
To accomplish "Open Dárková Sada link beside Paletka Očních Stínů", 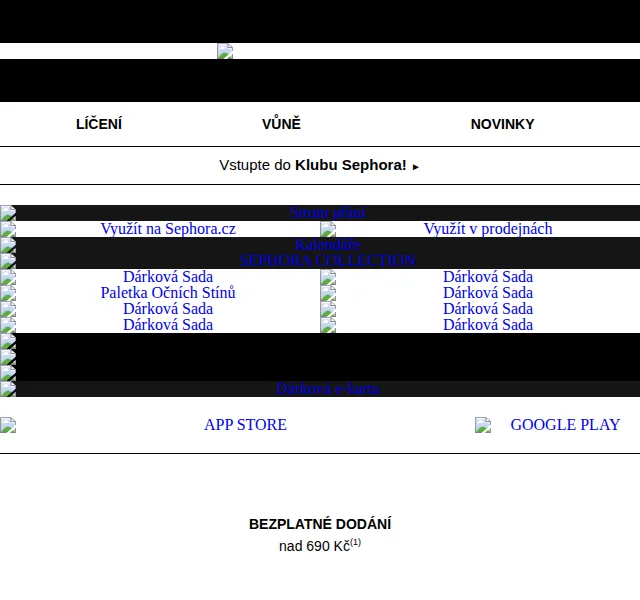I will tap(488, 293).
